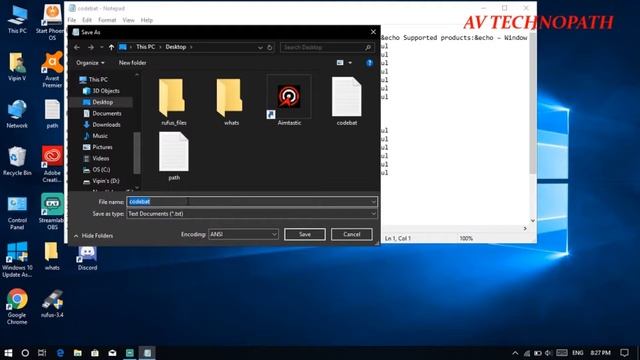Open the Notepad File menu
This screenshot has height=360, width=640.
pyautogui.click(x=72, y=20)
